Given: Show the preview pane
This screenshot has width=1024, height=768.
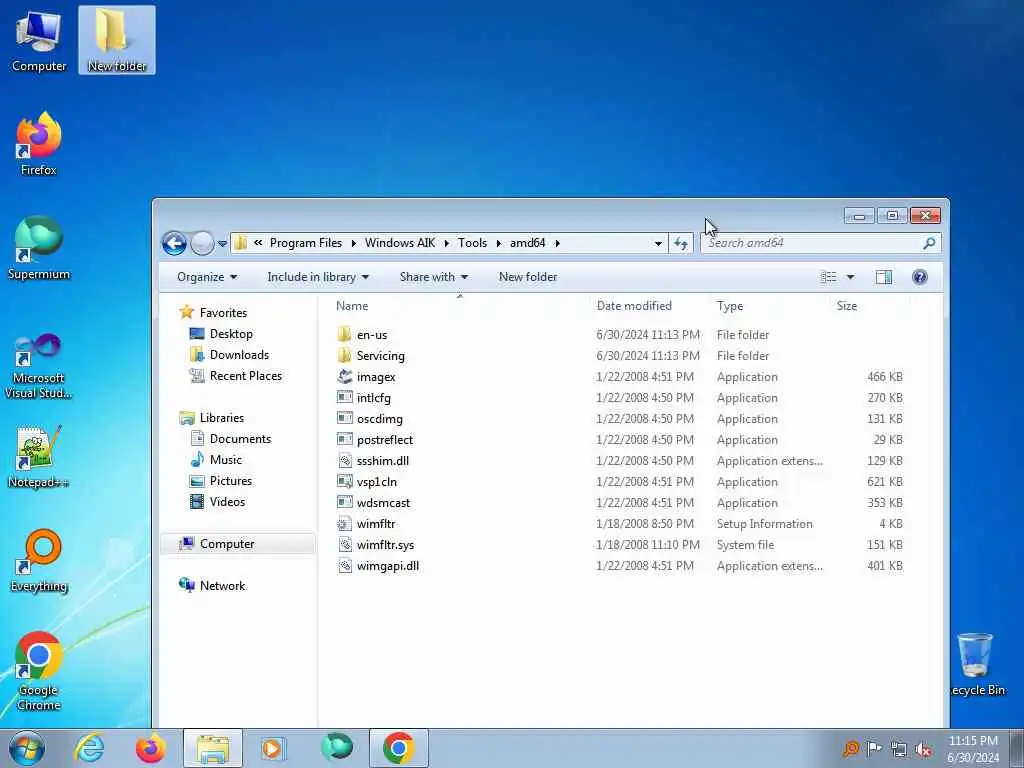Looking at the screenshot, I should 884,277.
